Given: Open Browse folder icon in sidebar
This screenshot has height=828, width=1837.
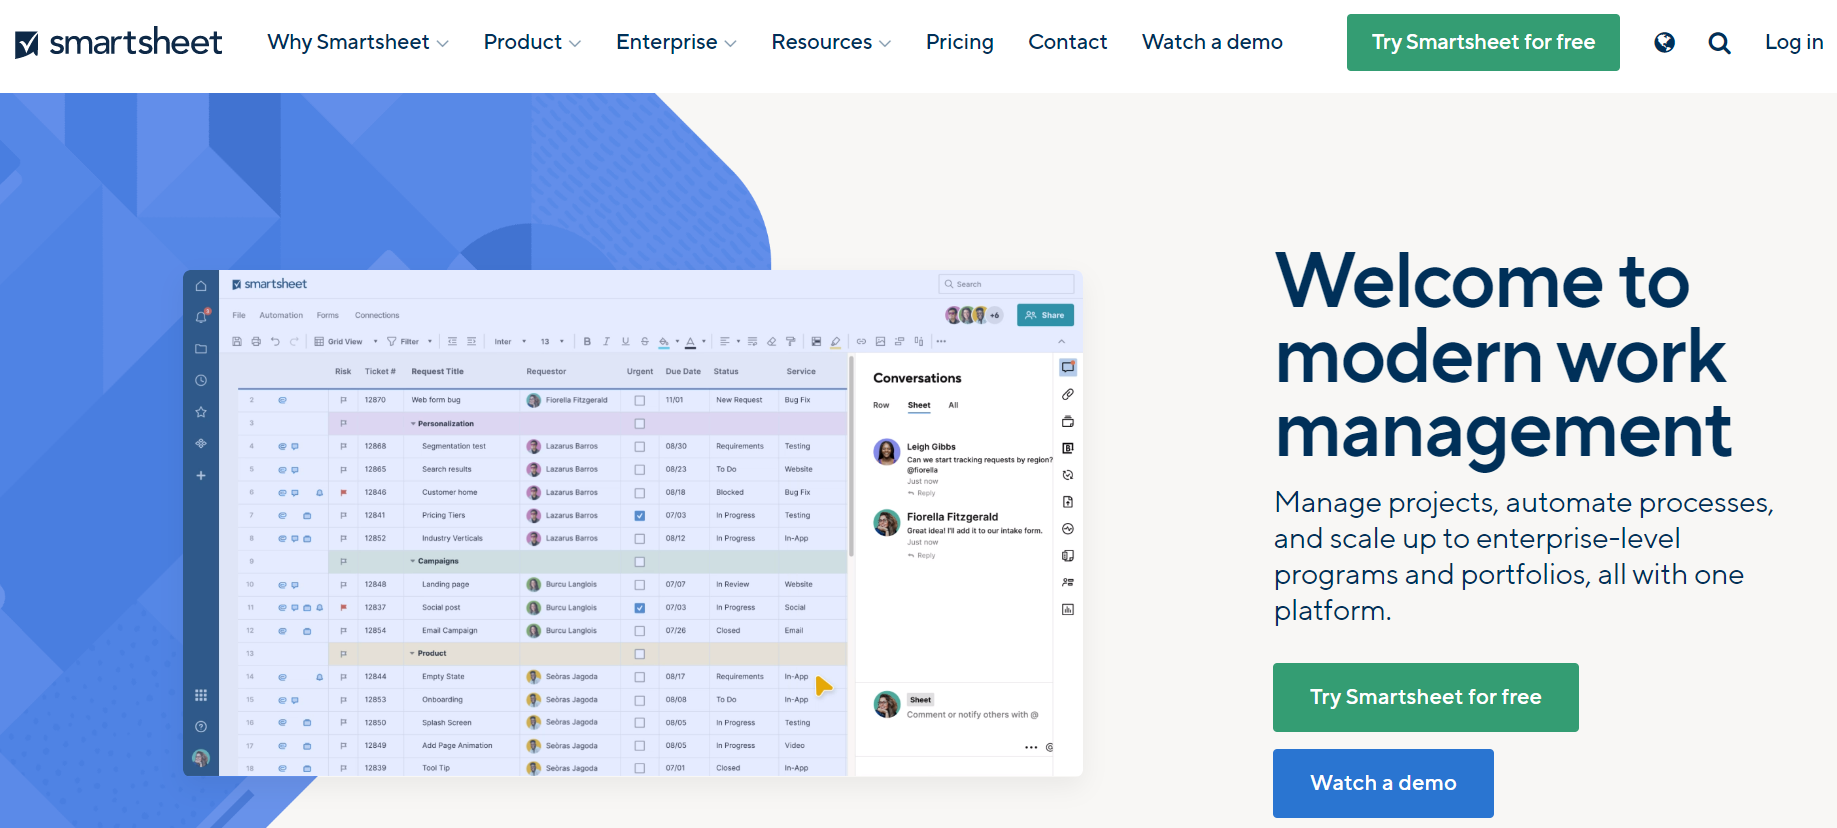Looking at the screenshot, I should (x=201, y=349).
